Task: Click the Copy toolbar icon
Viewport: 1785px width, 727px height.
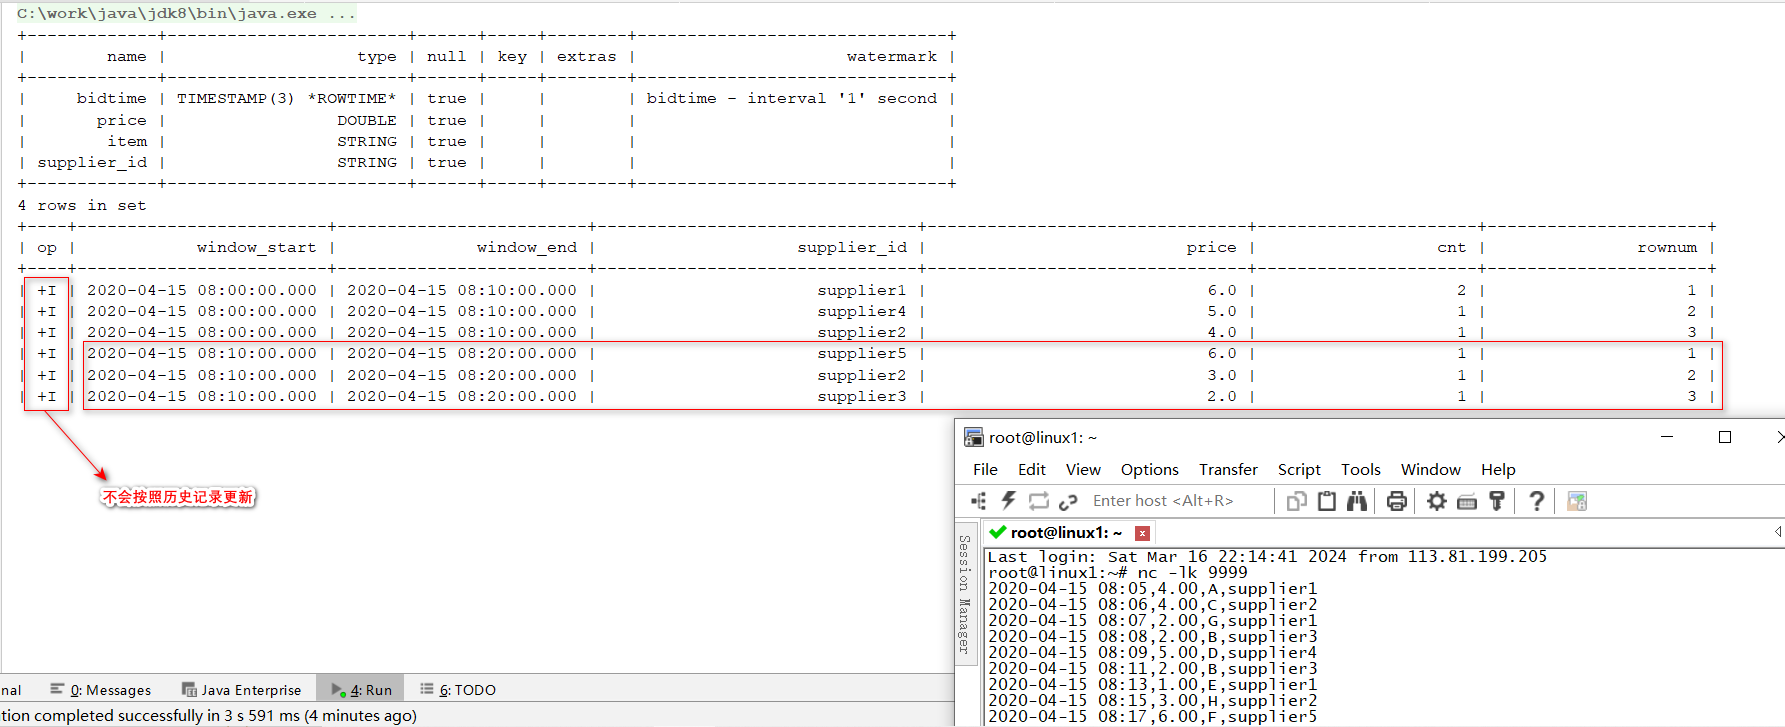Action: 1297,501
